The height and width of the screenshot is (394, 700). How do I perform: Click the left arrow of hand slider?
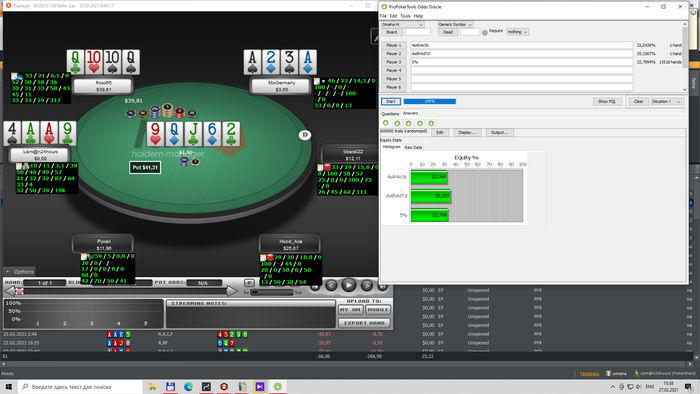[9, 291]
